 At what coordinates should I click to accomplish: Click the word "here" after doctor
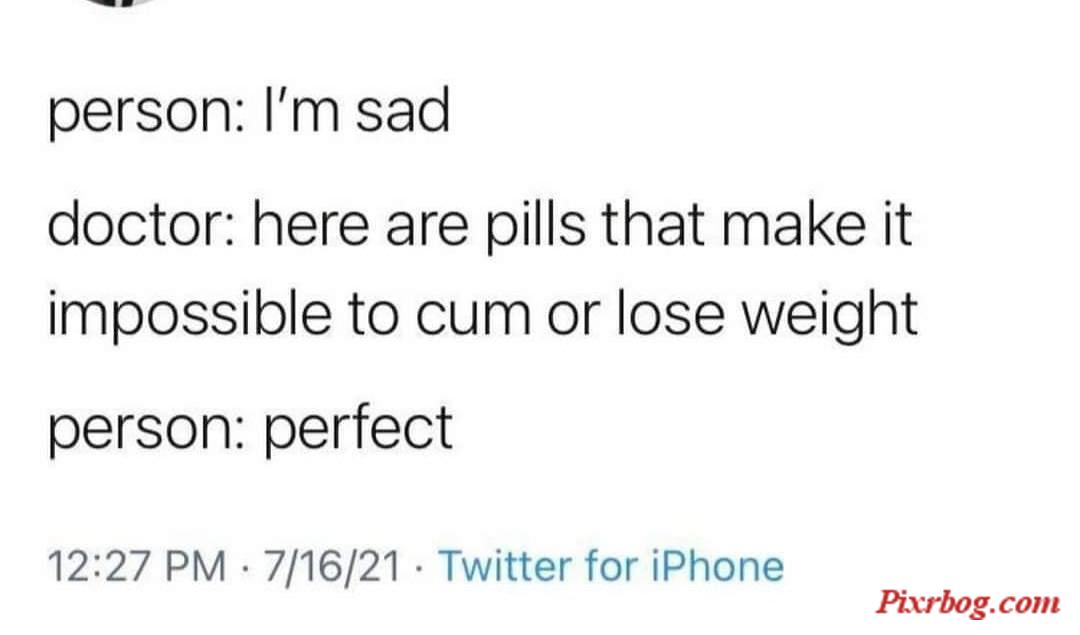[310, 225]
